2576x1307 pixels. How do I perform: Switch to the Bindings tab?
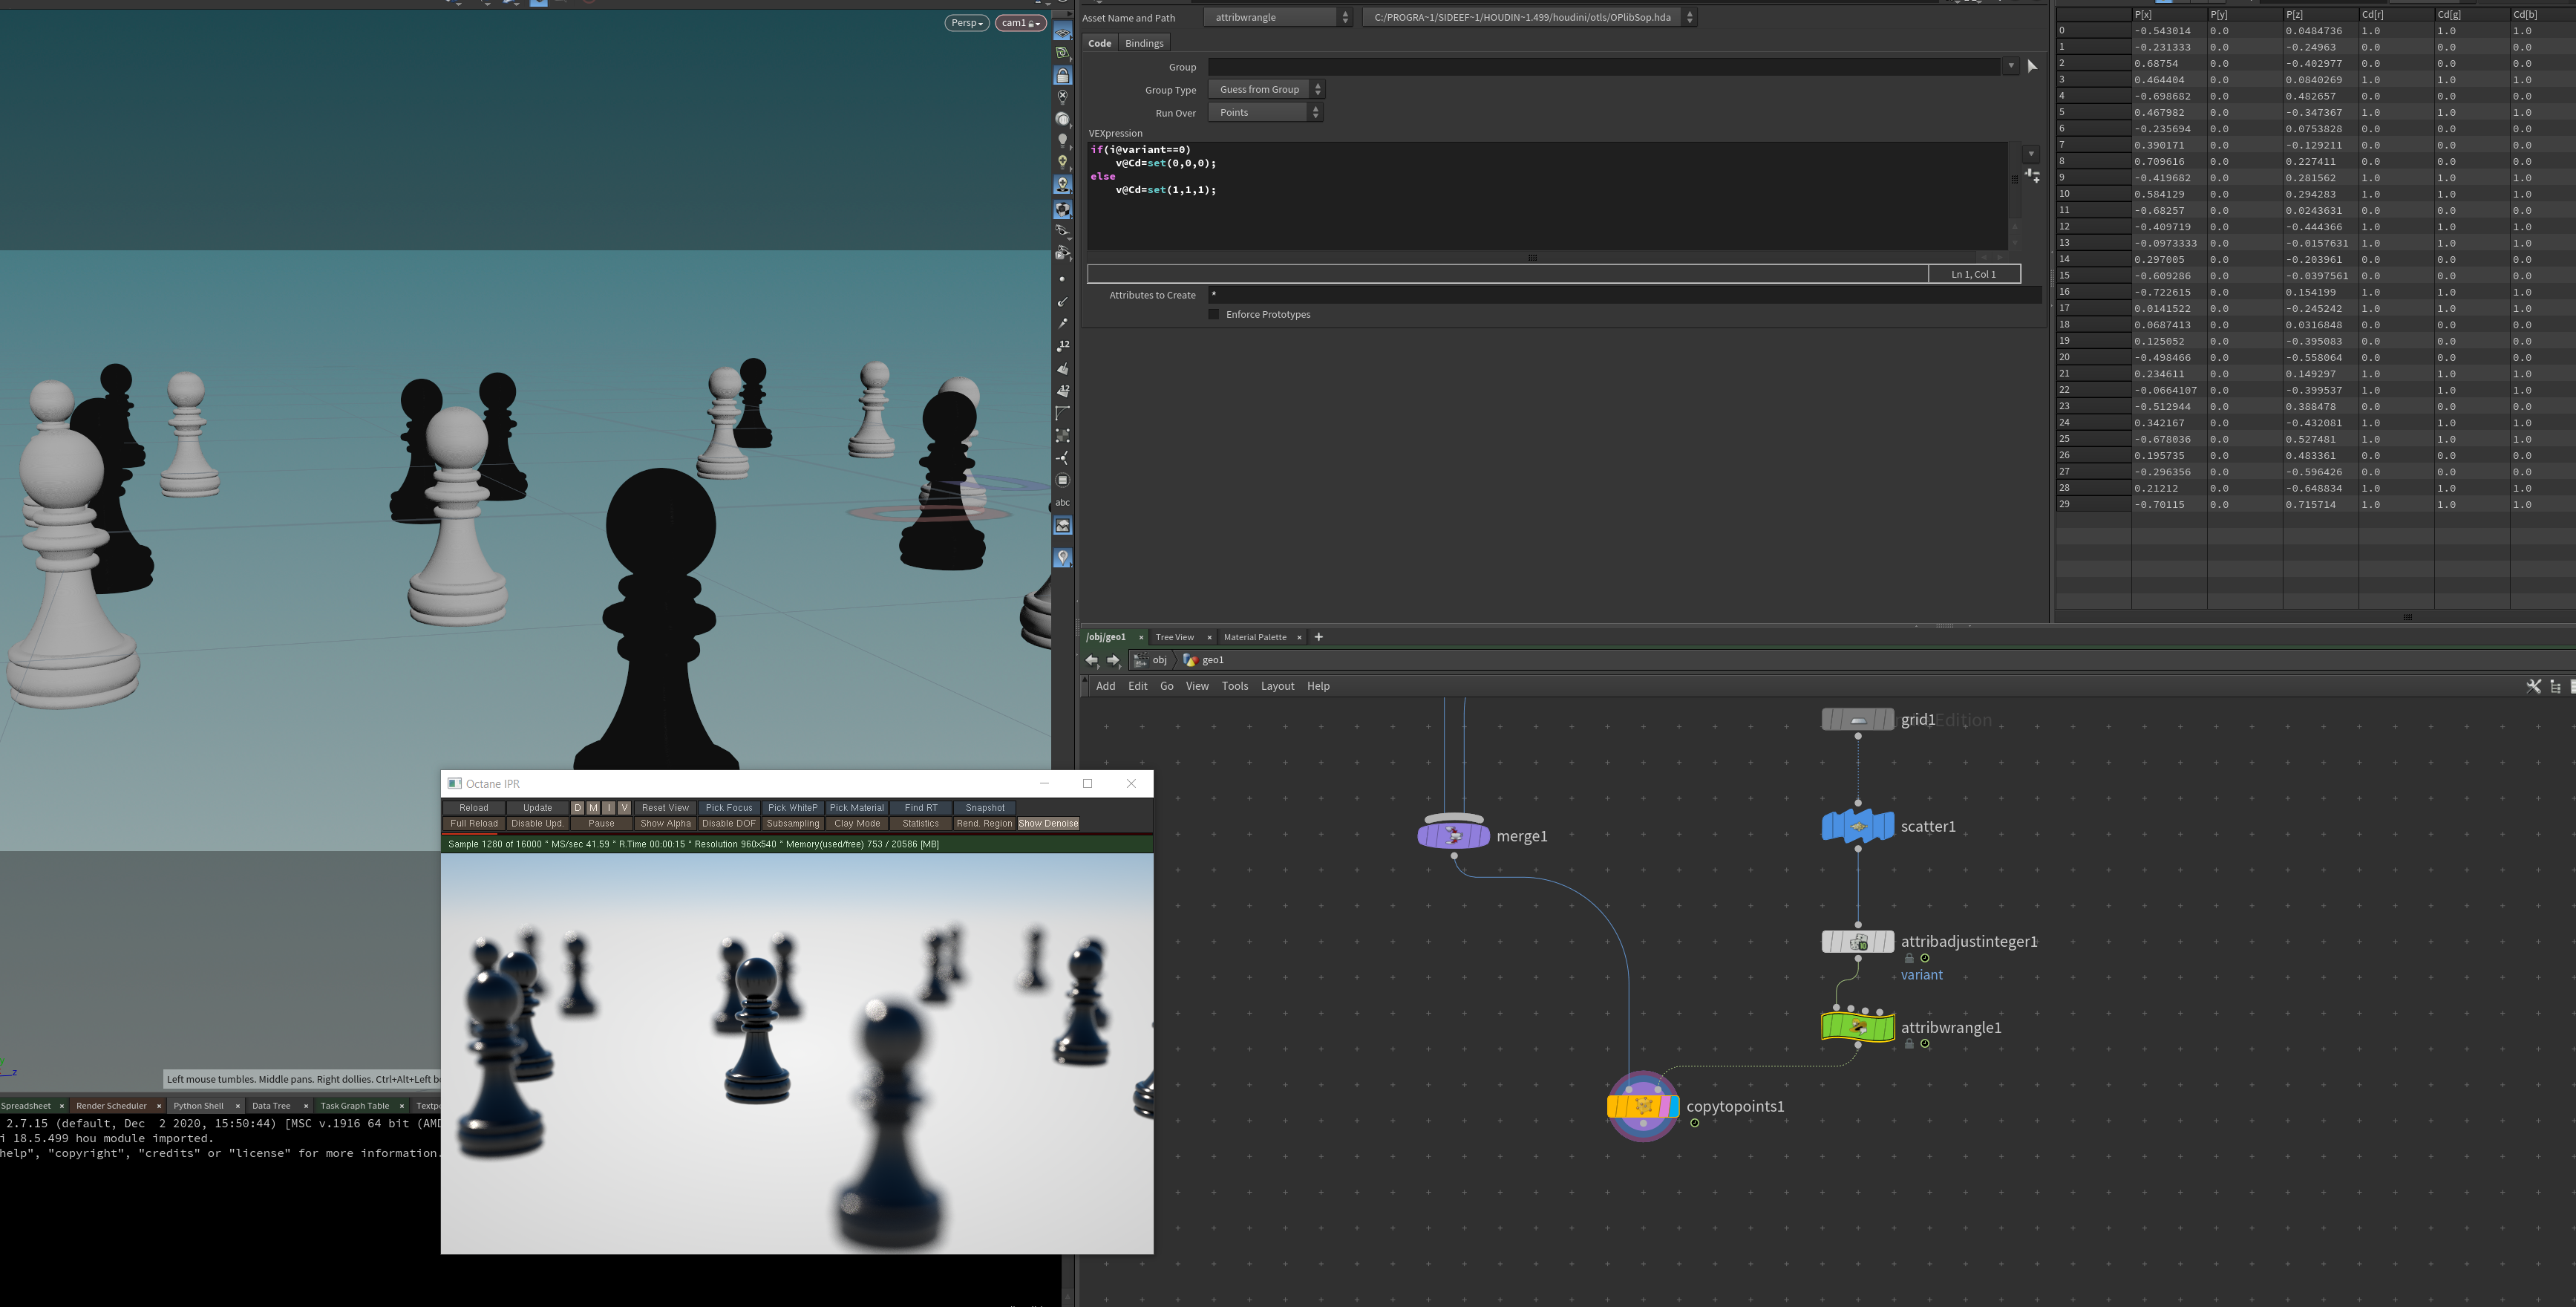pyautogui.click(x=1144, y=43)
